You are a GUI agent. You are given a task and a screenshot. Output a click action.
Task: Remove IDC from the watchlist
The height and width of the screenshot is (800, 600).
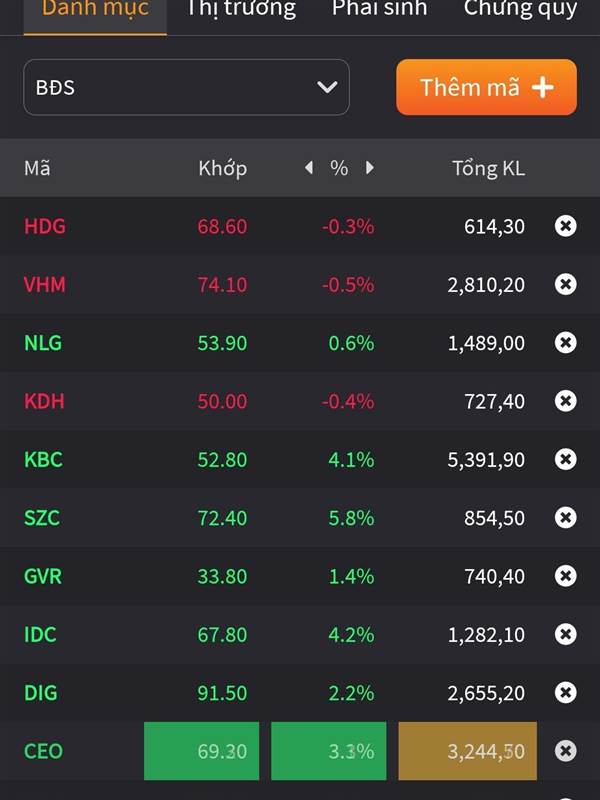(x=565, y=634)
